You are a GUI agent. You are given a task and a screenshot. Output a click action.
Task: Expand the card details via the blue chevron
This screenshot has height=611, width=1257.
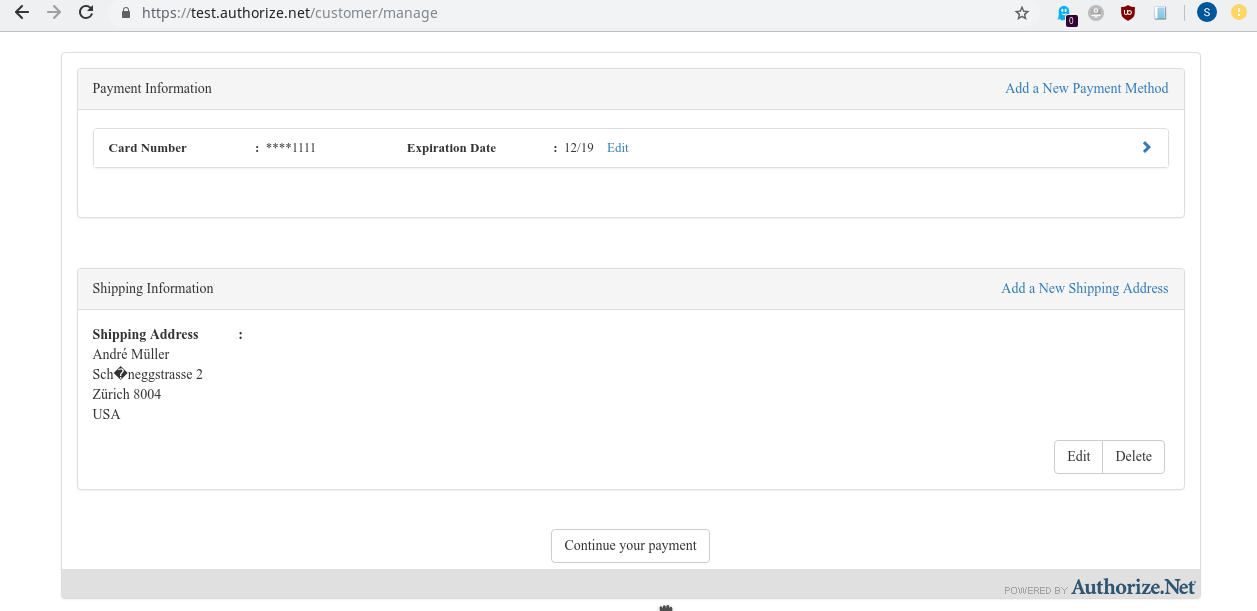click(1146, 147)
